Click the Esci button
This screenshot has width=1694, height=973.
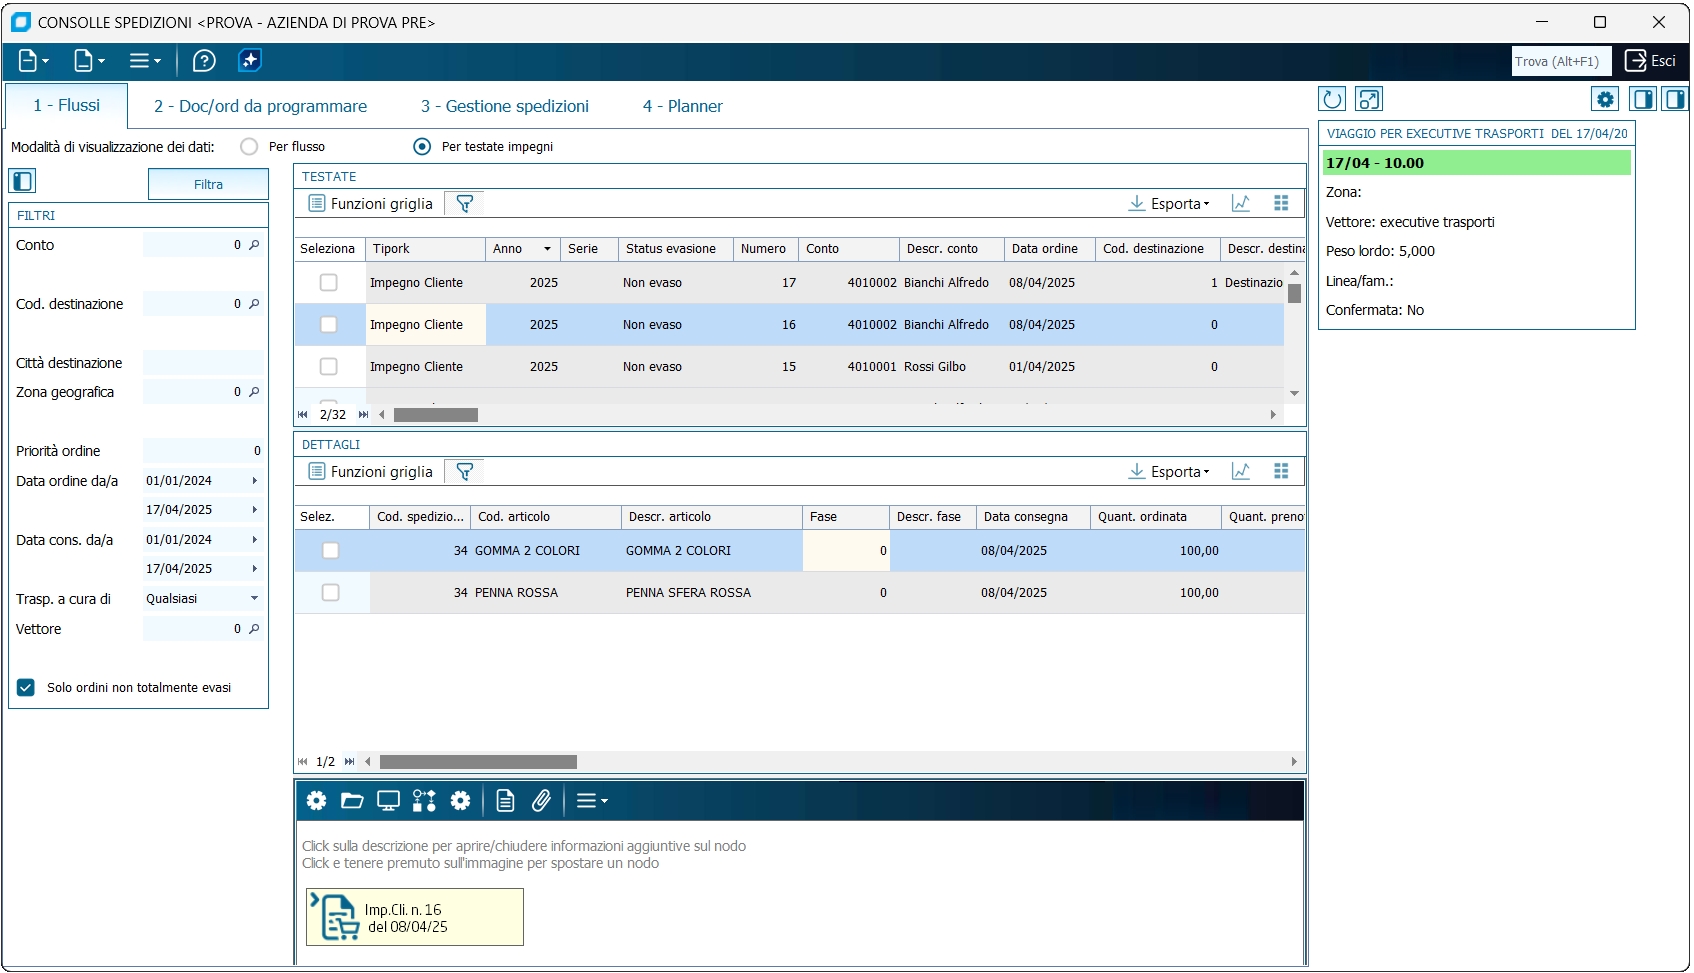[x=1650, y=61]
